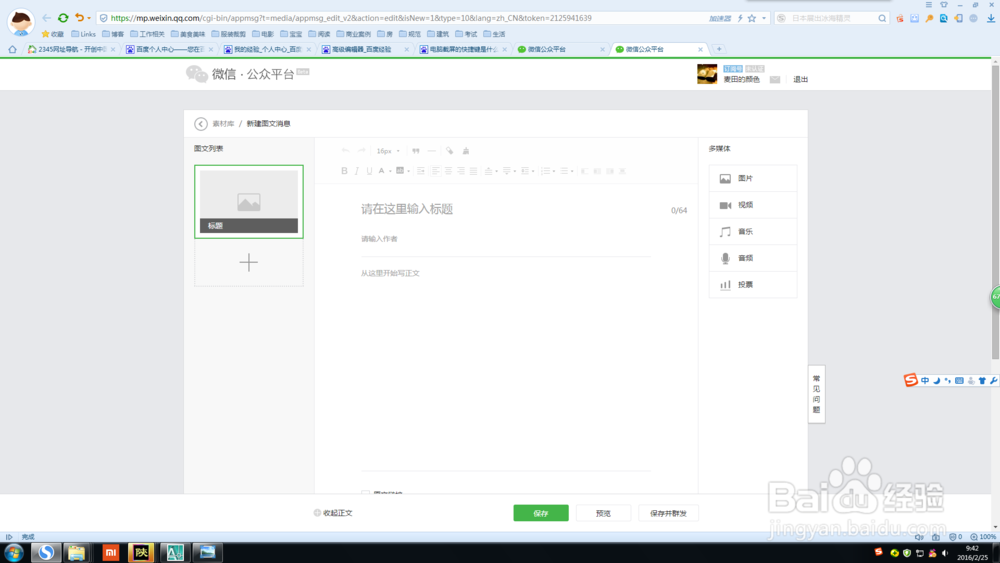The image size is (1000, 563).
Task: Align text left in editor toolbar
Action: [436, 171]
